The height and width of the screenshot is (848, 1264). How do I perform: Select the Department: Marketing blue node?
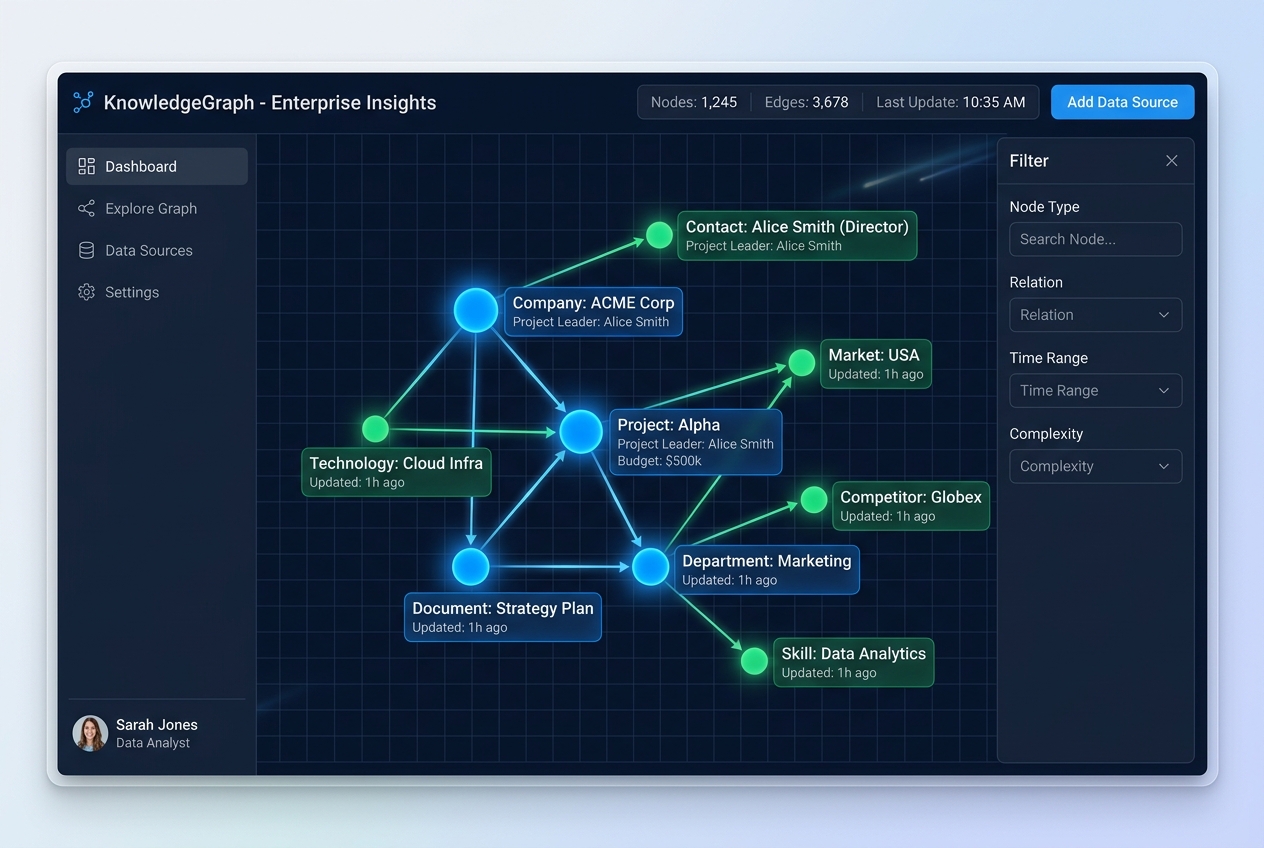650,567
